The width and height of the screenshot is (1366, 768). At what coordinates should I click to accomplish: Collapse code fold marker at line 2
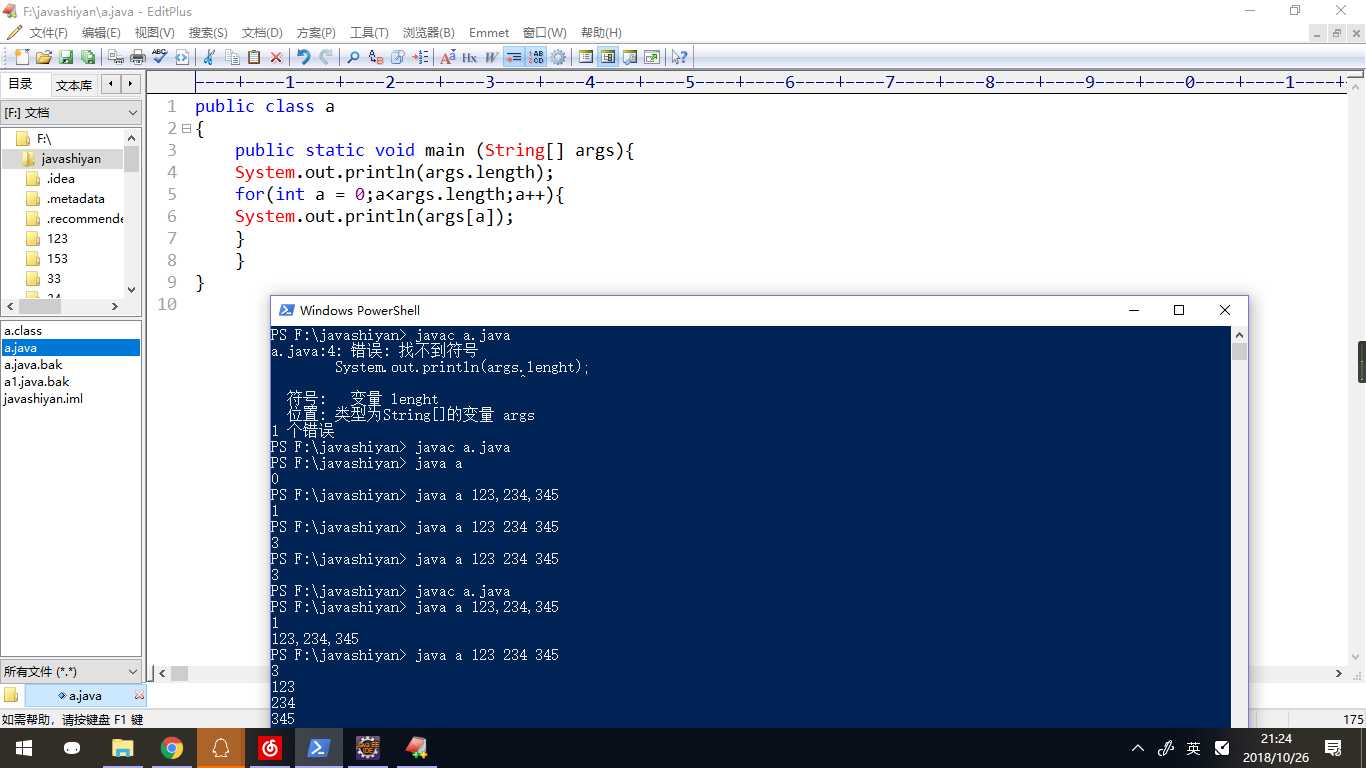186,128
